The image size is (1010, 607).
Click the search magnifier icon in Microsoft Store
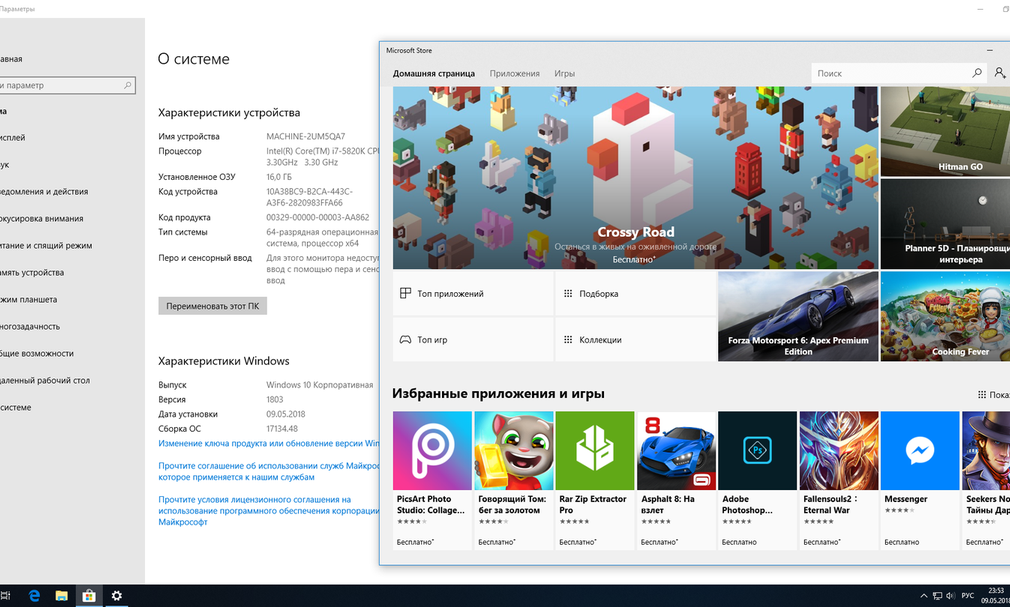click(x=977, y=73)
